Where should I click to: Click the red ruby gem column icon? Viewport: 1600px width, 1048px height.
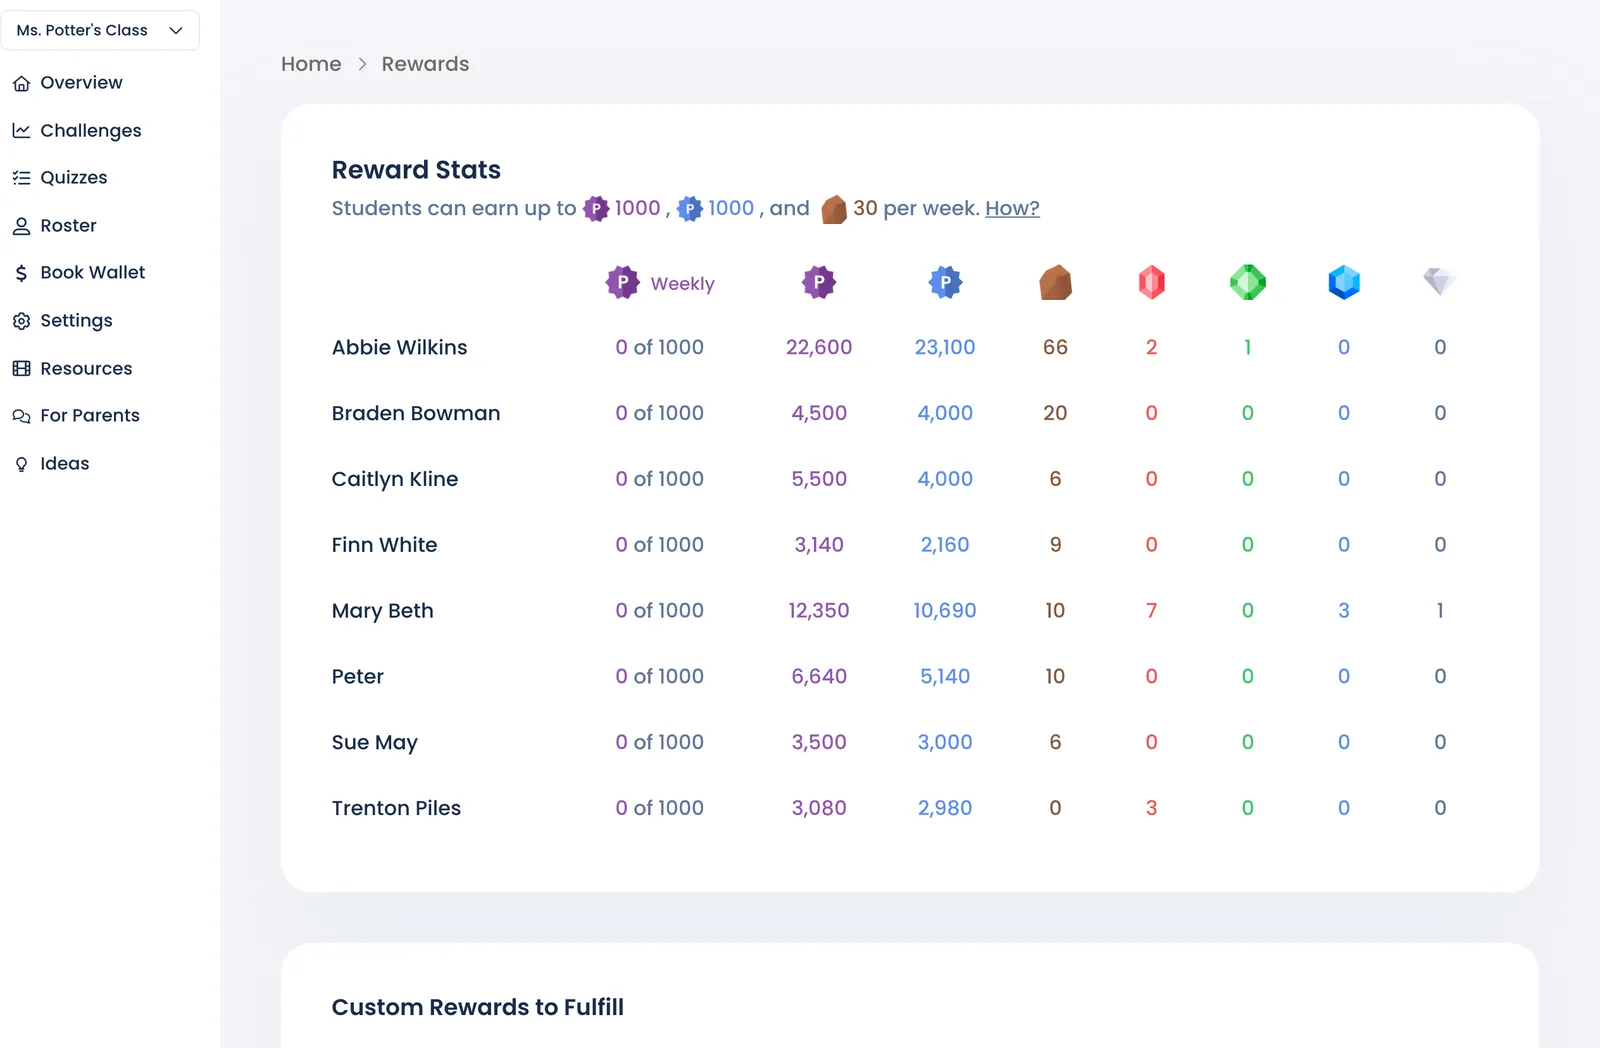[x=1151, y=283]
